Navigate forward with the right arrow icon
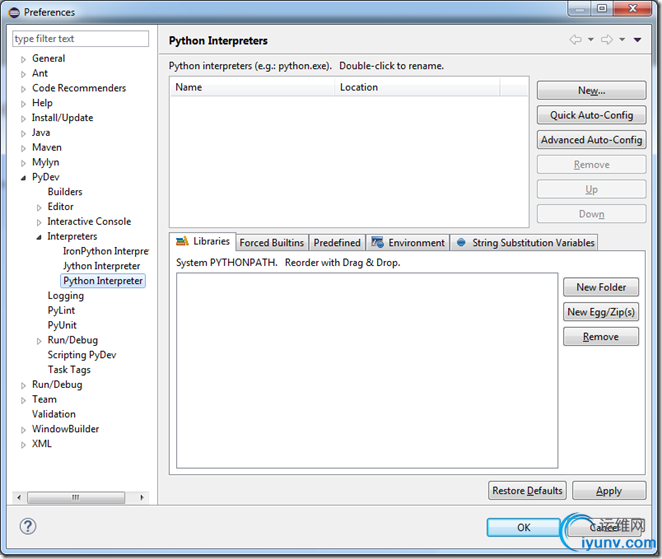 (x=607, y=40)
